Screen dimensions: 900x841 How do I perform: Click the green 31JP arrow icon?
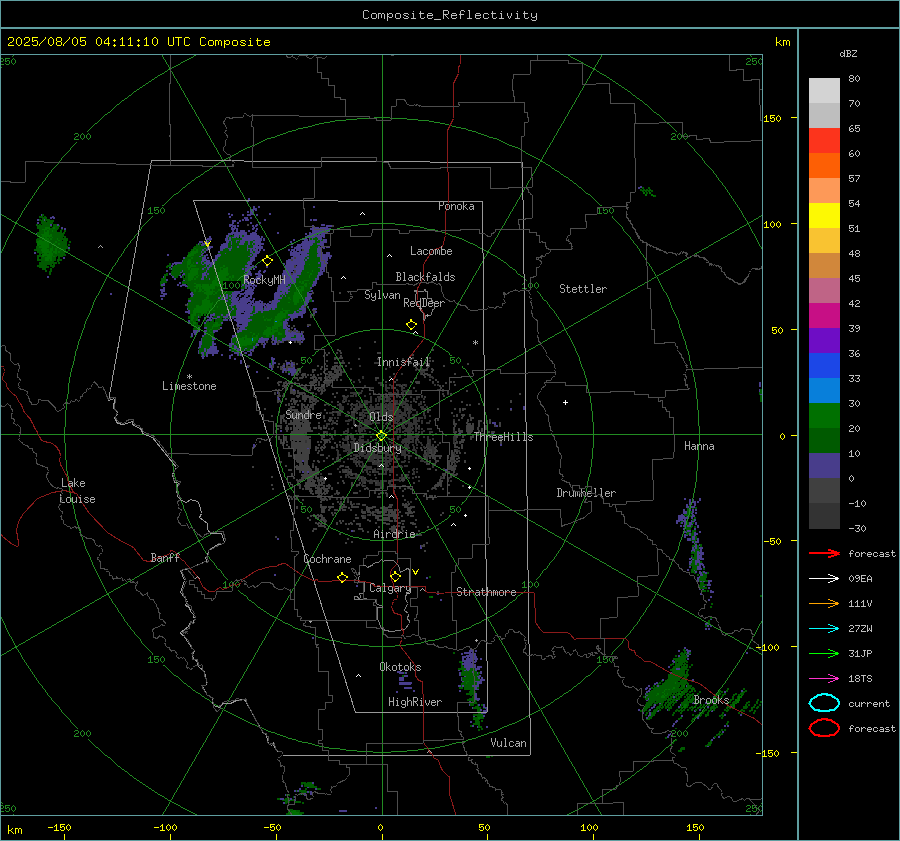(824, 653)
